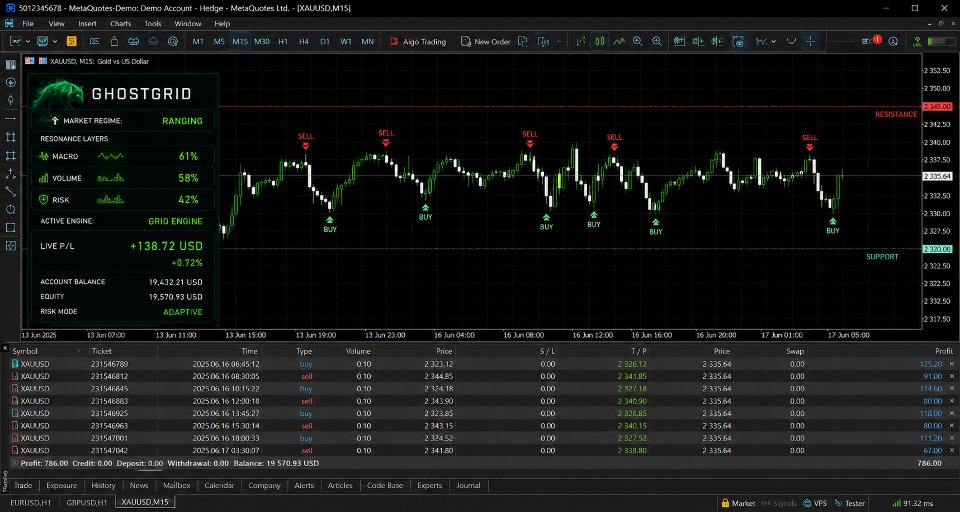Select the M15 timeframe
Image resolution: width=960 pixels, height=512 pixels.
point(240,42)
